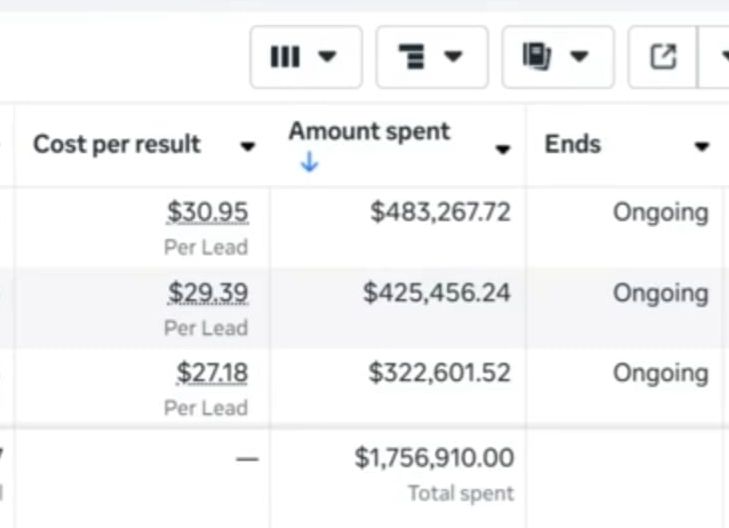The width and height of the screenshot is (729, 528).
Task: Open the $30.95 cost per lead link
Action: click(207, 212)
